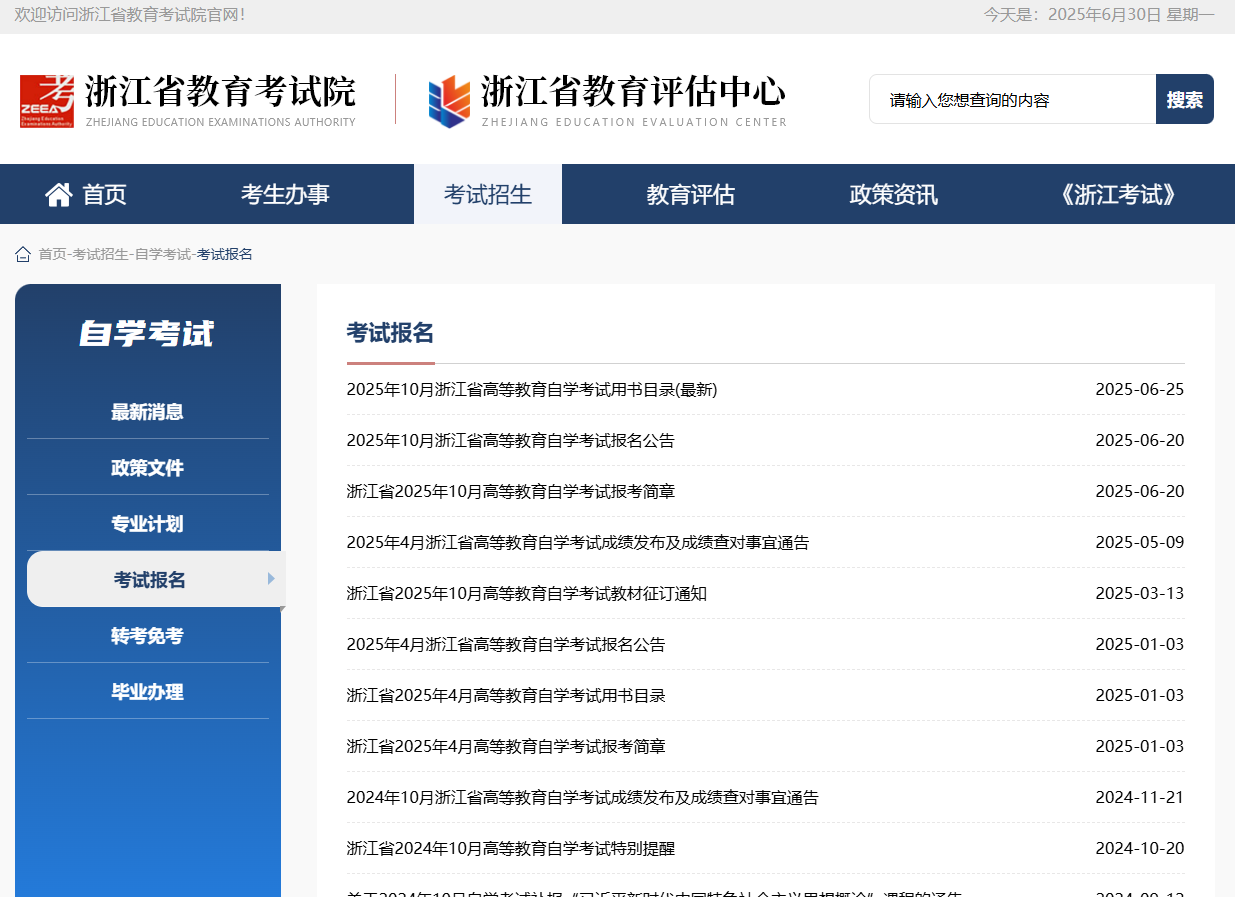Open 《浙江考试》 from the navigation bar
1235x897 pixels.
point(1117,194)
